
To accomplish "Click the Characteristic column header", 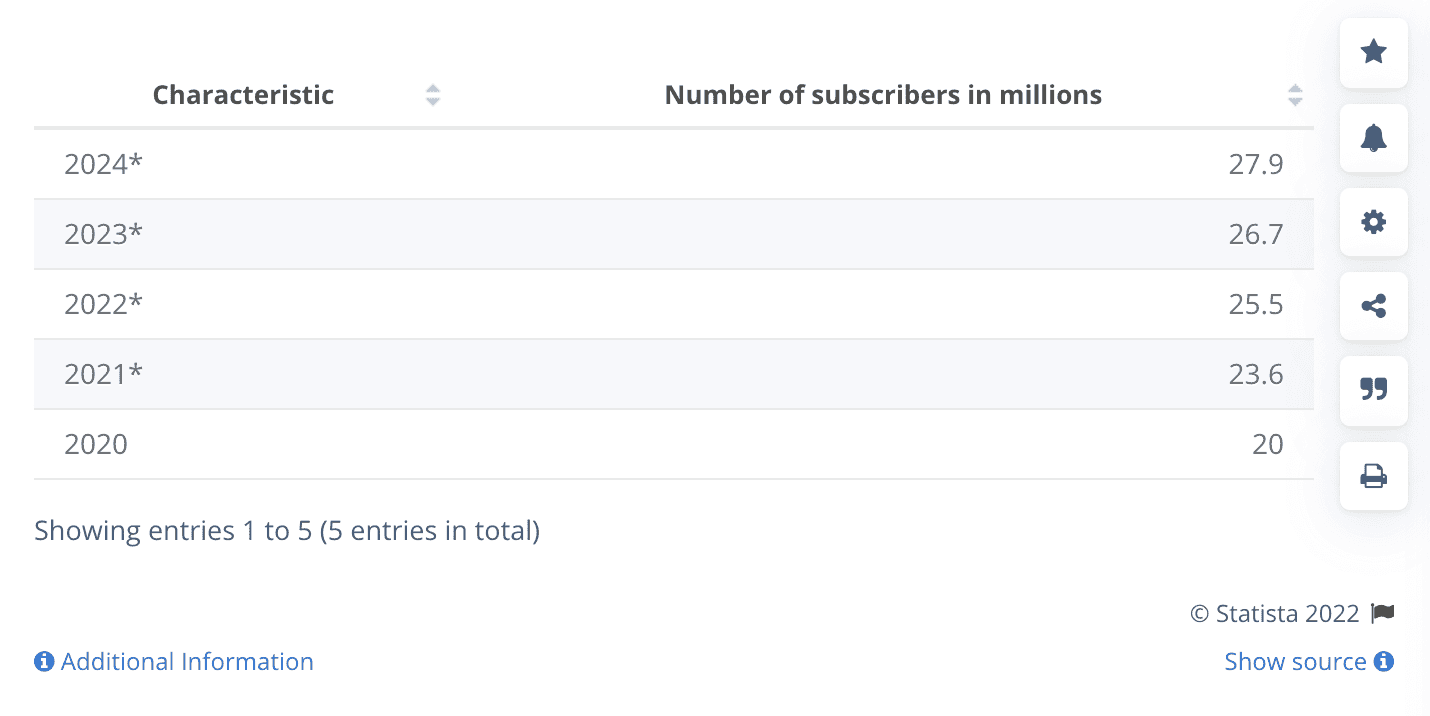I will 243,95.
